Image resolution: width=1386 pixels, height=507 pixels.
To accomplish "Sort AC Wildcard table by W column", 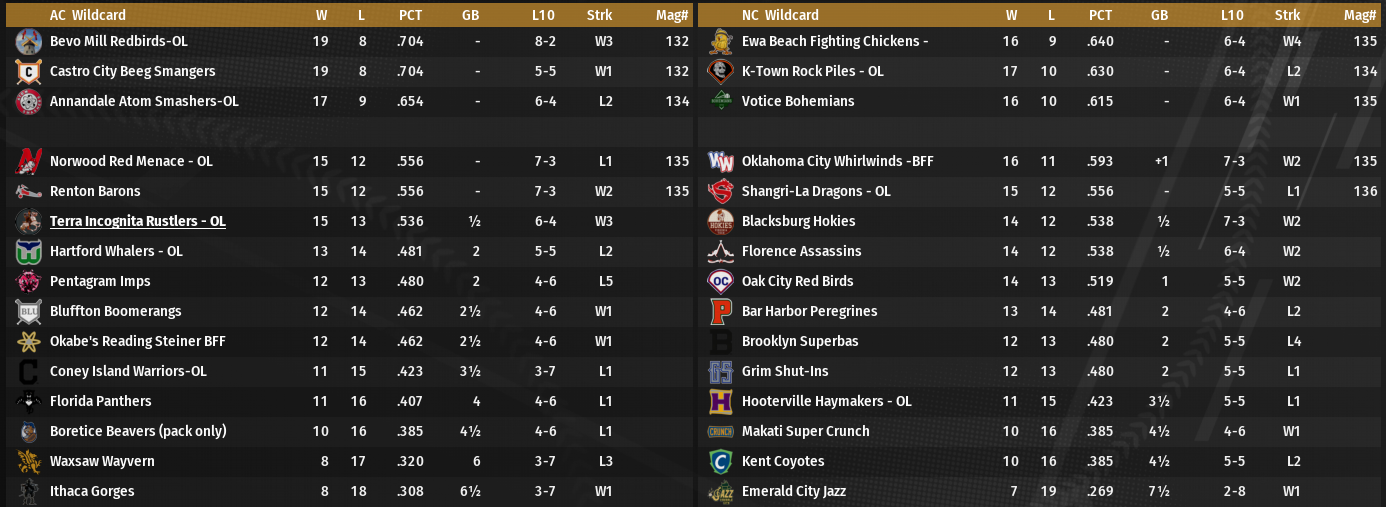I will tap(321, 15).
